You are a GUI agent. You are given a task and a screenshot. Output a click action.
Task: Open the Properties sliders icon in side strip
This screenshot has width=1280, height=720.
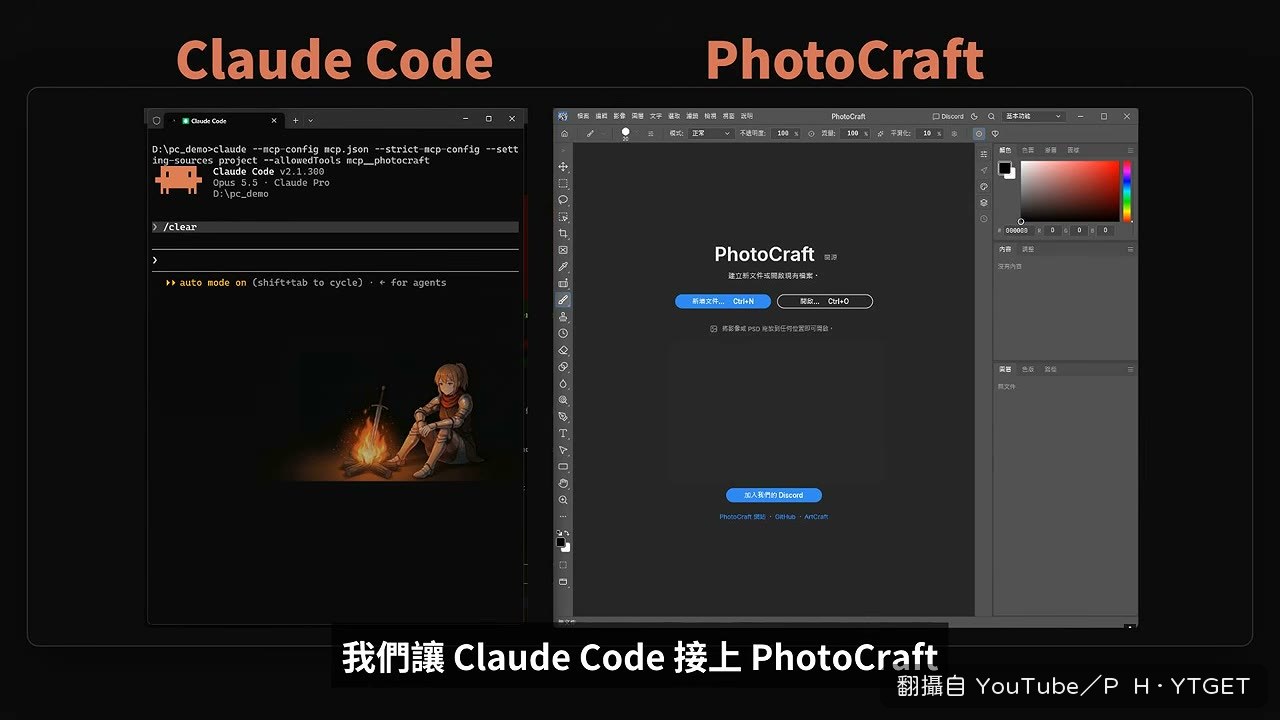pyautogui.click(x=984, y=153)
